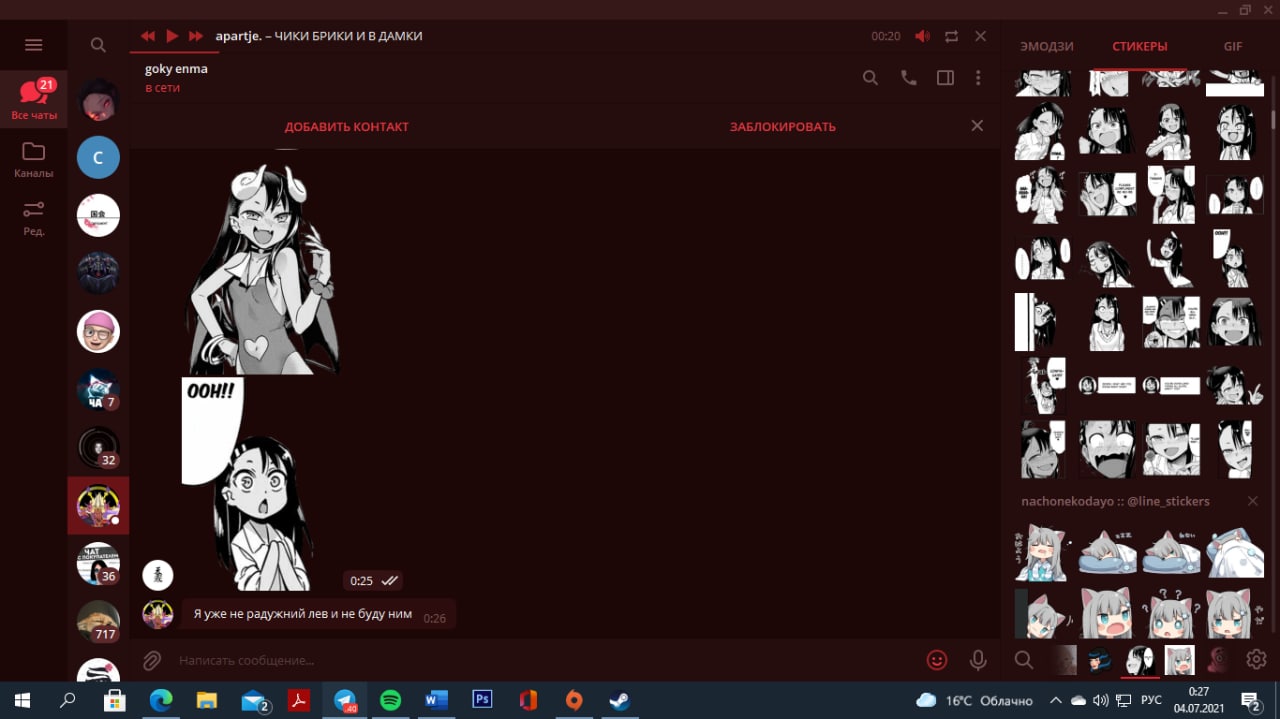Viewport: 1280px width, 719px height.
Task: Toggle repeat mode for audio player
Action: coord(951,36)
